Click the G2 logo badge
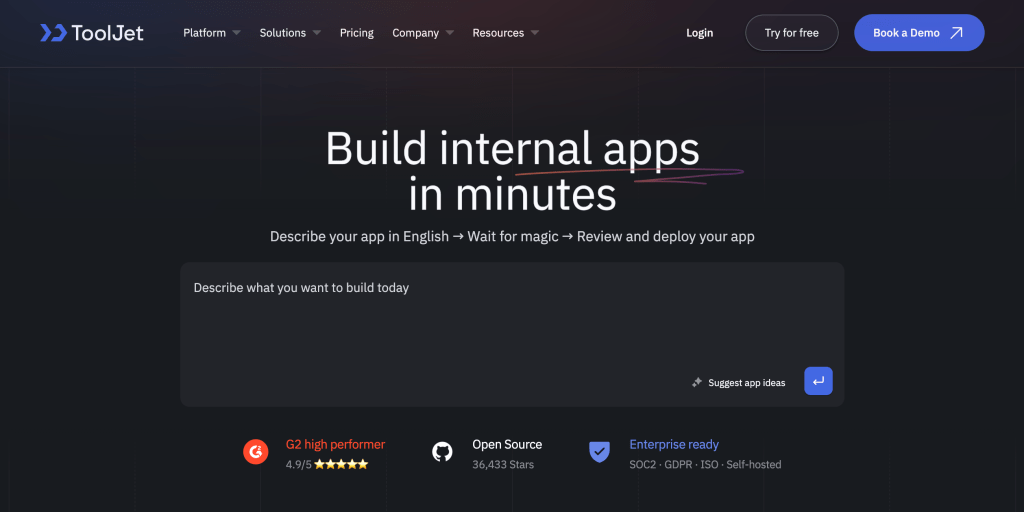 coord(256,452)
